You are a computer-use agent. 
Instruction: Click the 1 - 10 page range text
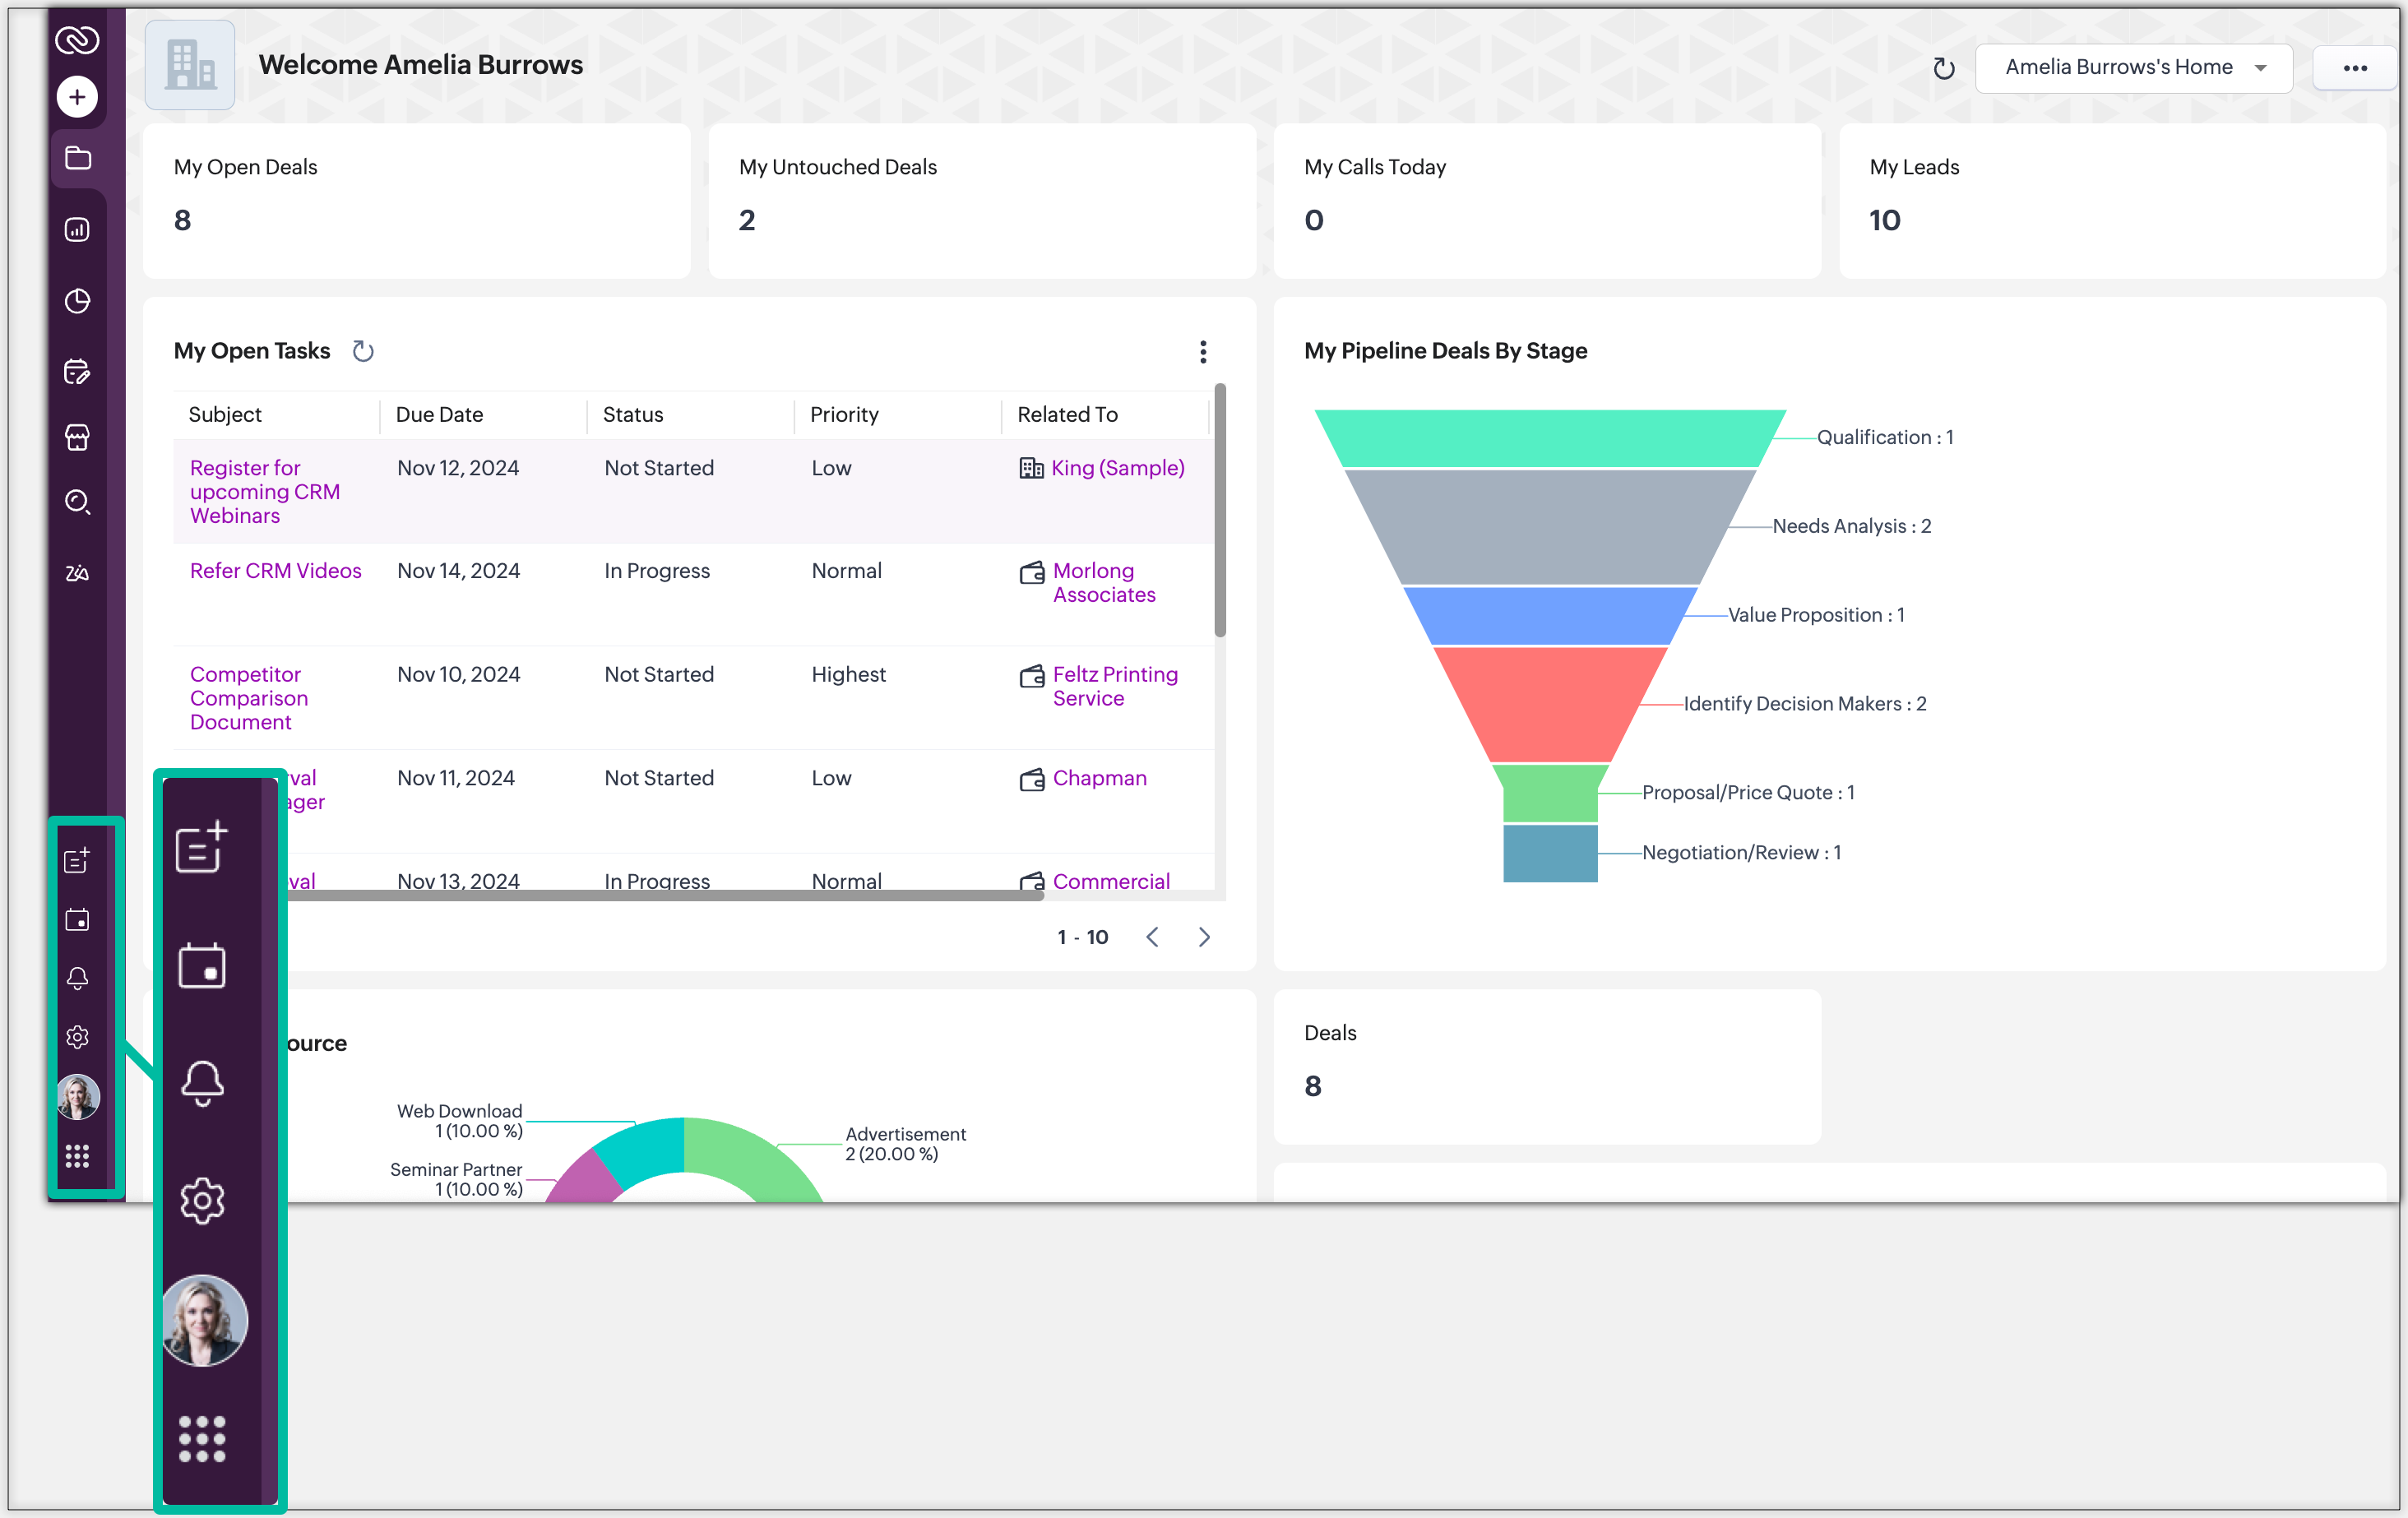[1083, 937]
